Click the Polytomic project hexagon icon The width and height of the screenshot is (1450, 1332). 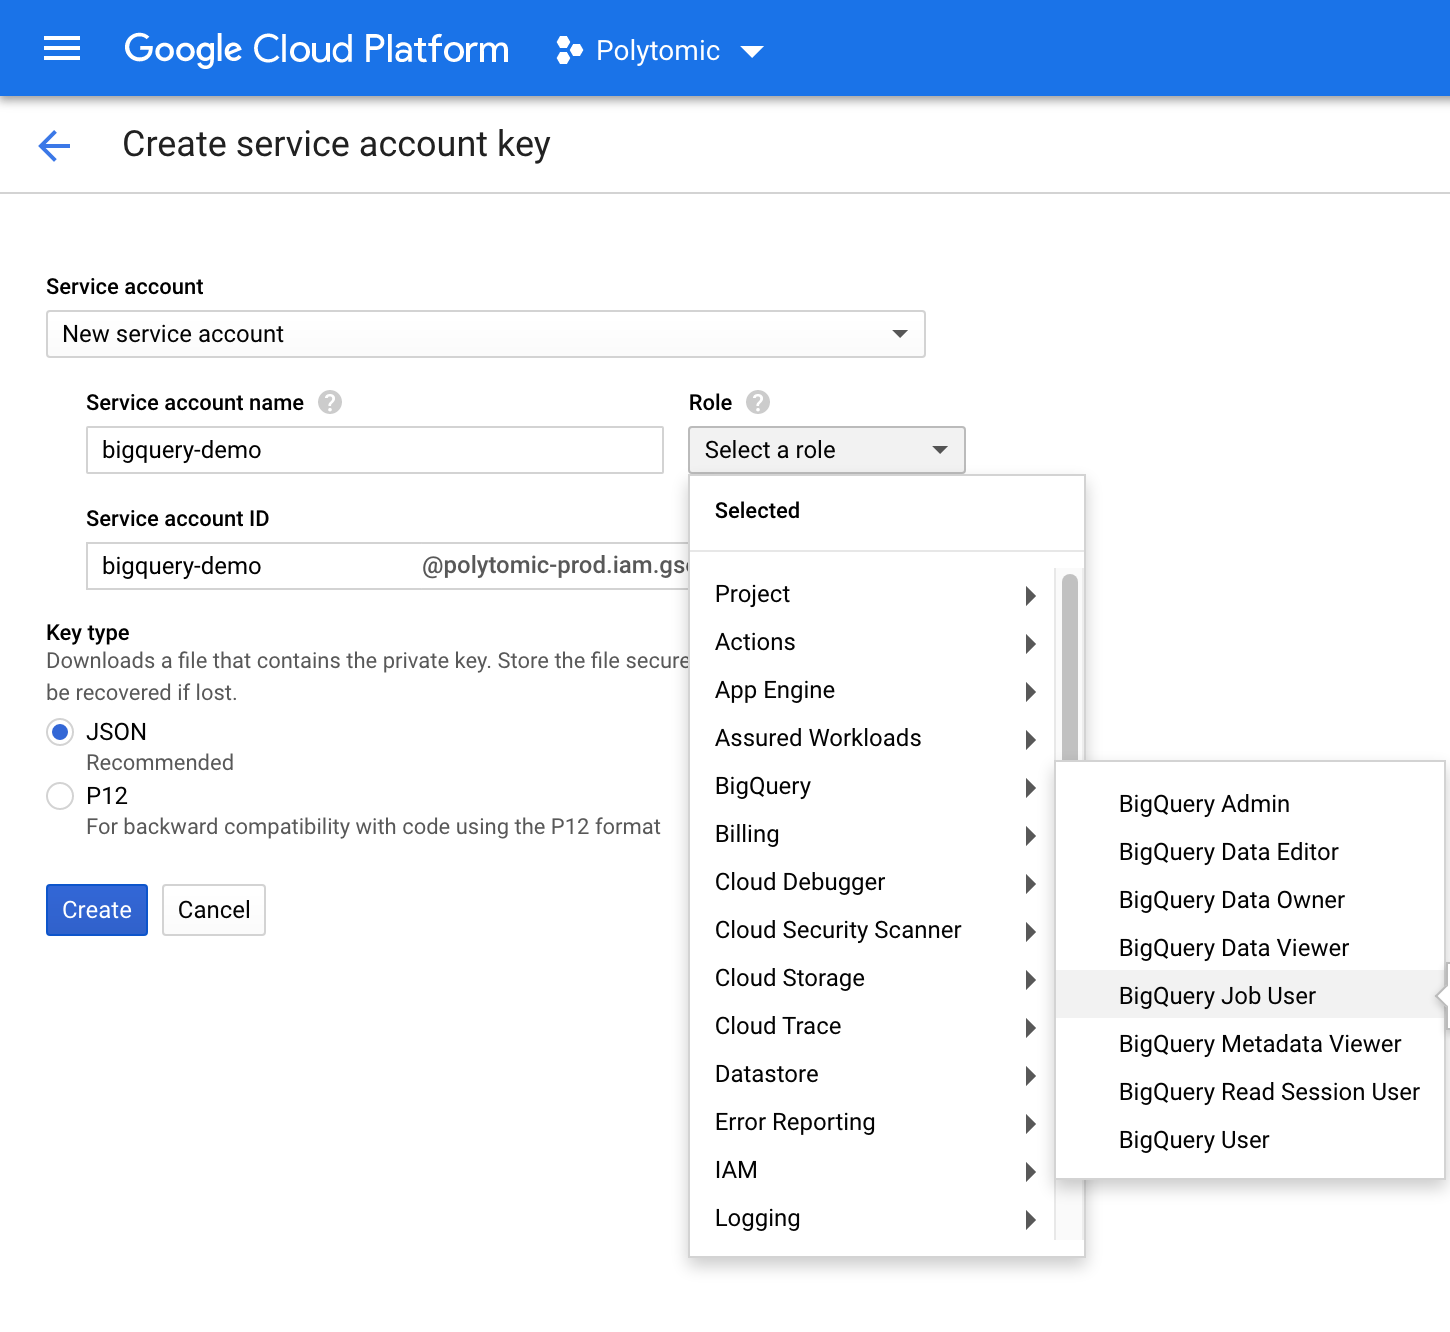[569, 51]
